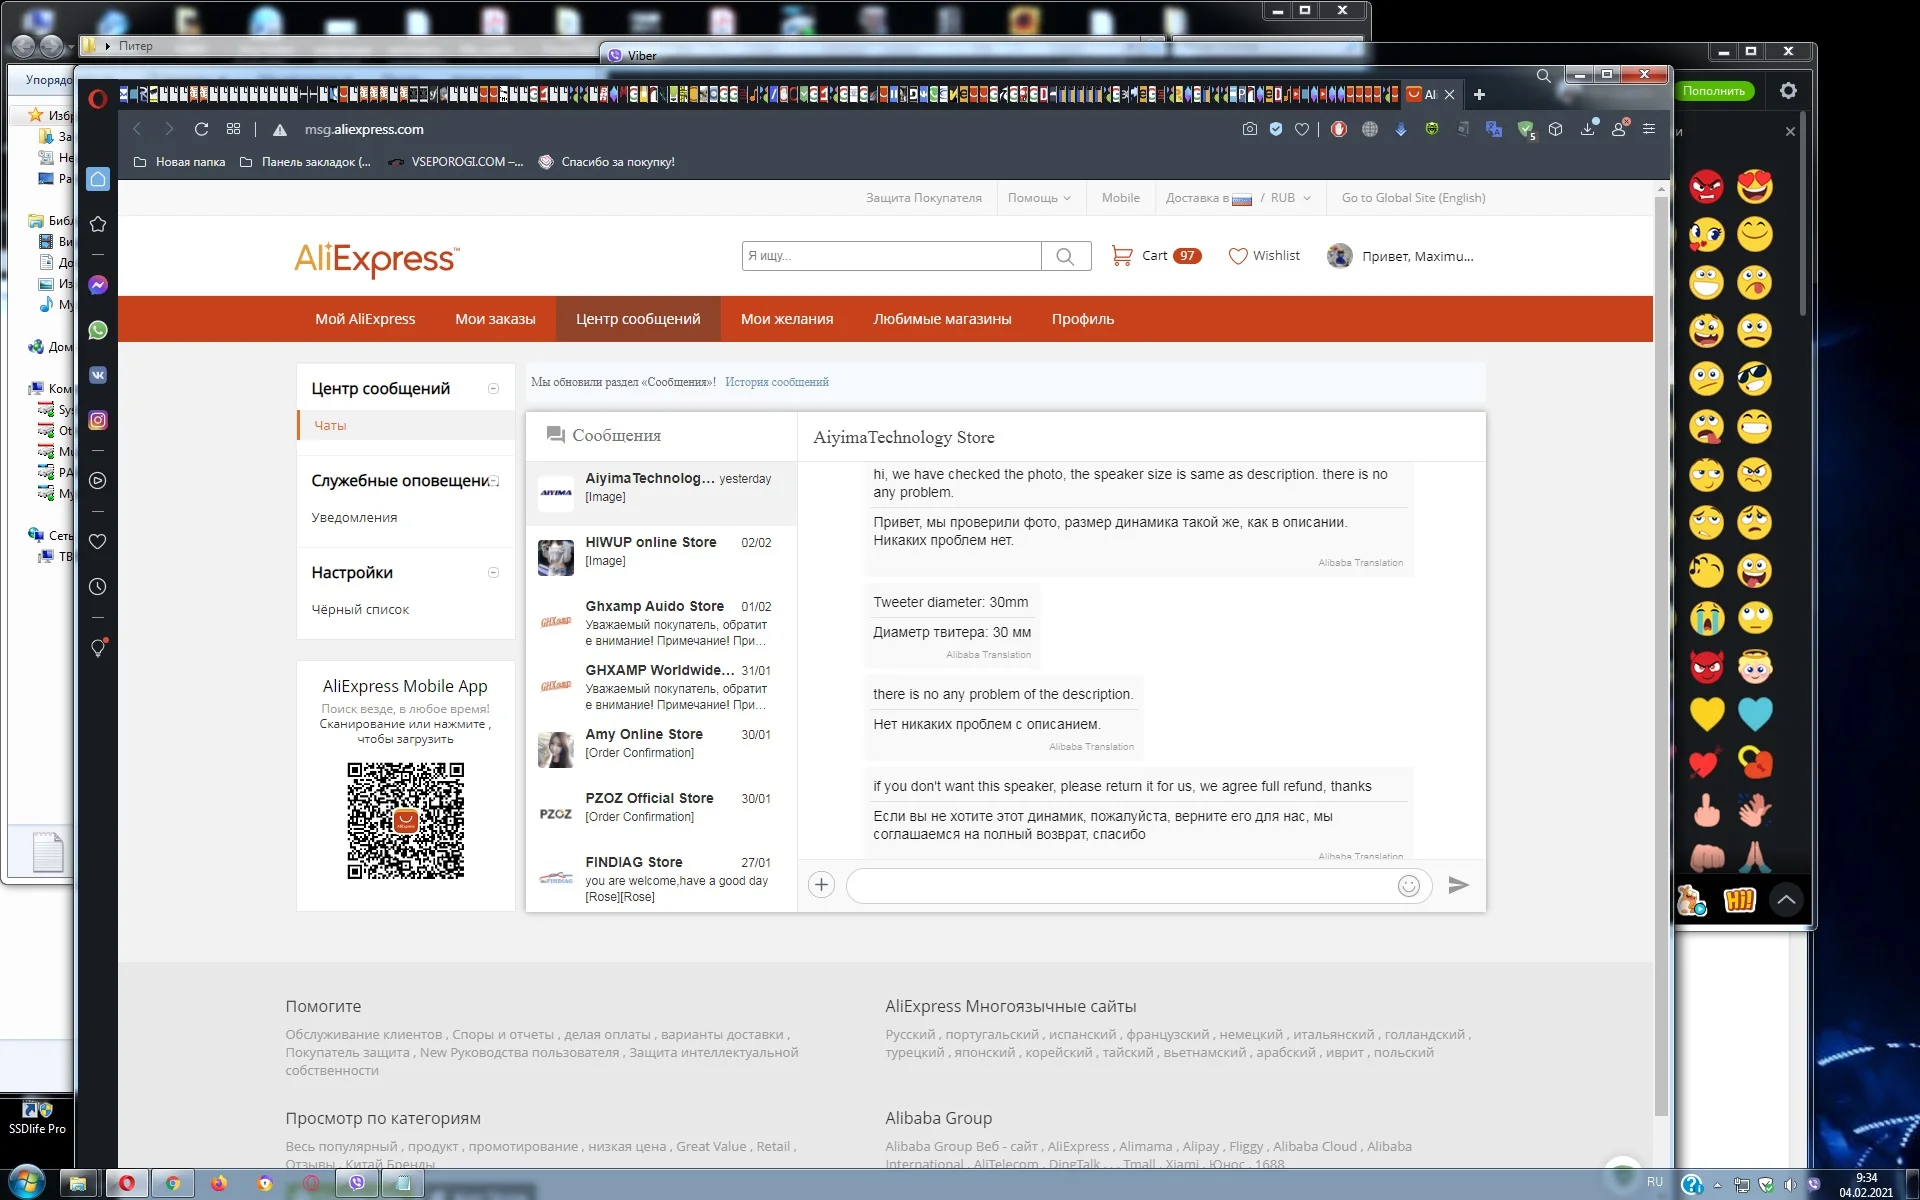Open Instagram in Opera sidebar
Screen dimensions: 1920x1200
[x=98, y=420]
